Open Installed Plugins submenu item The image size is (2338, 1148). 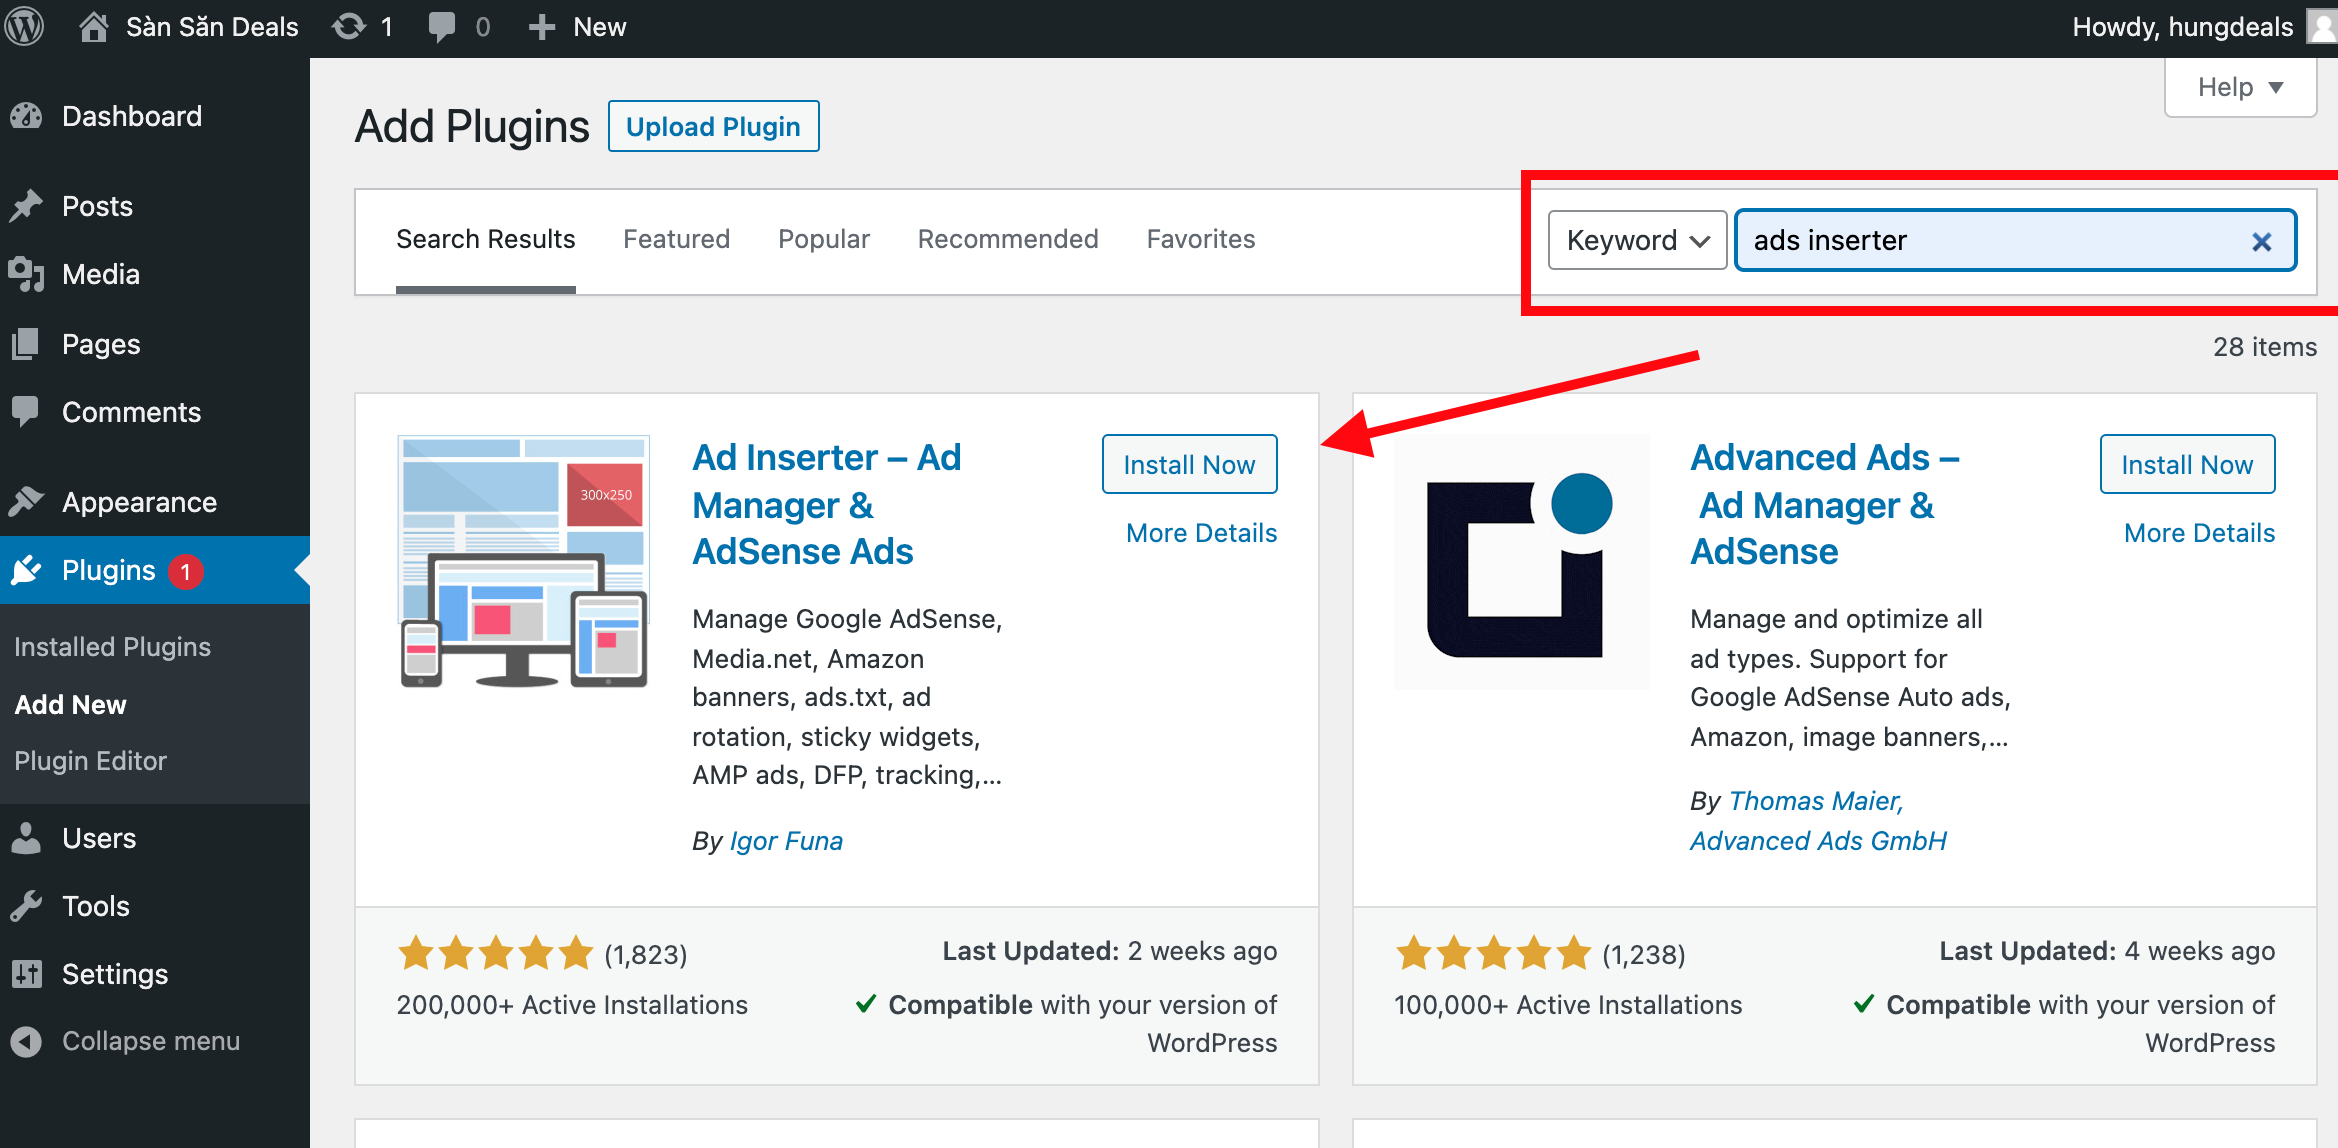tap(112, 647)
